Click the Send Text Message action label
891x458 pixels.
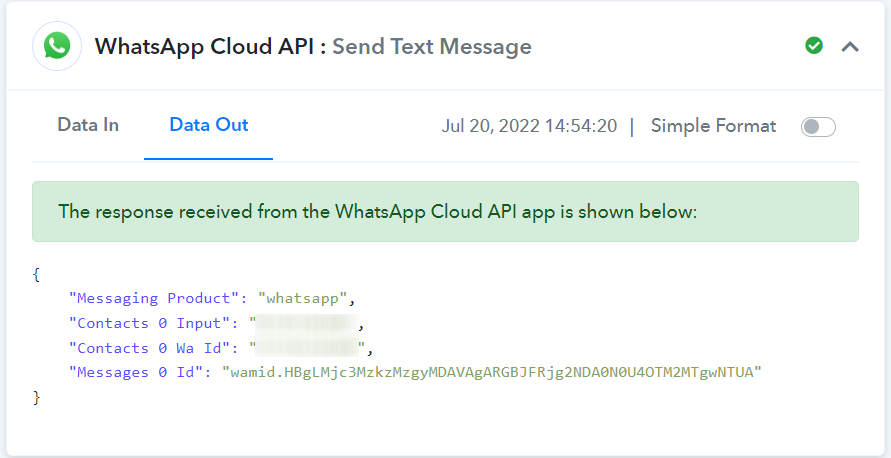coord(432,47)
